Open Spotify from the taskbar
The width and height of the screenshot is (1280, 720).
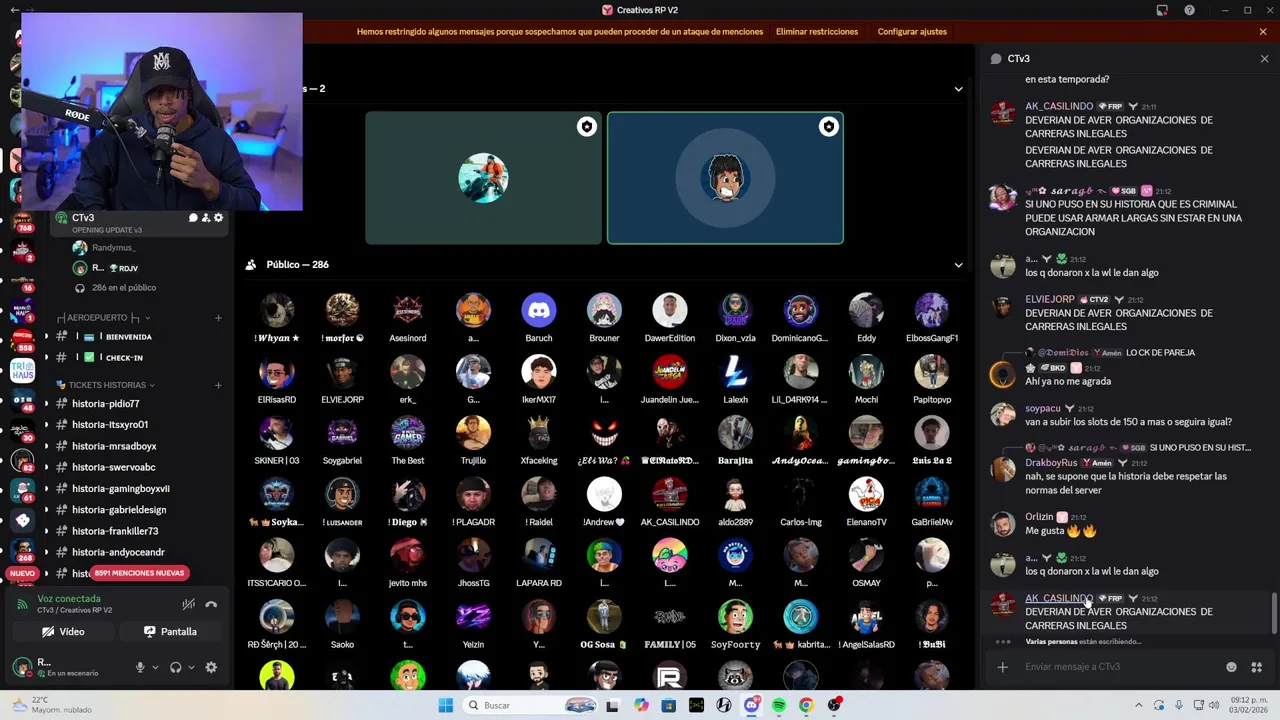pyautogui.click(x=779, y=705)
